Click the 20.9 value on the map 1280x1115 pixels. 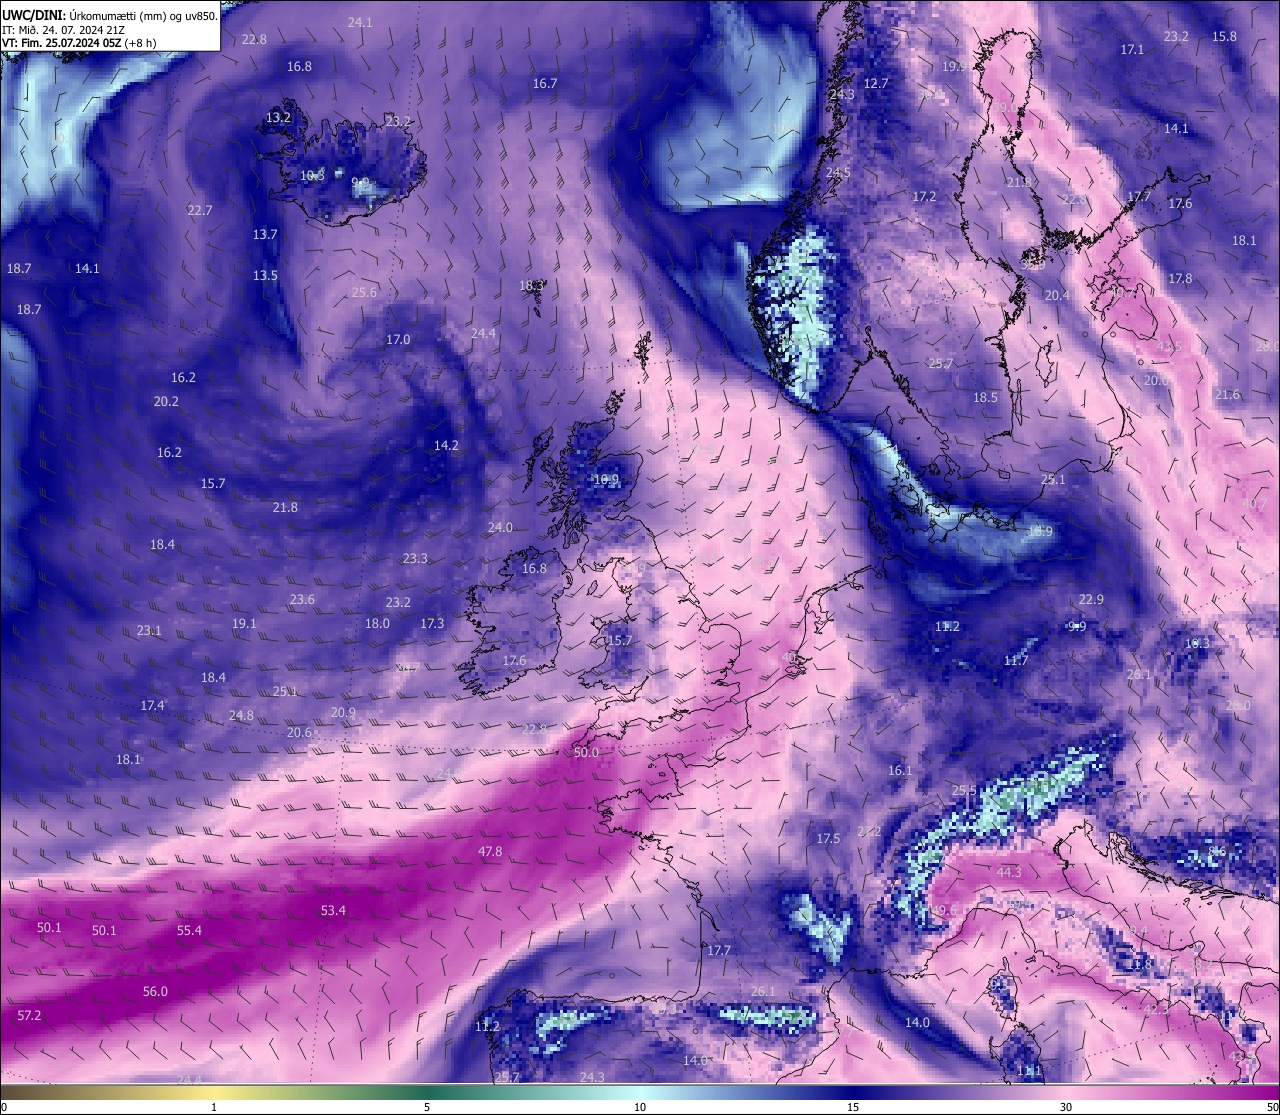tap(343, 713)
